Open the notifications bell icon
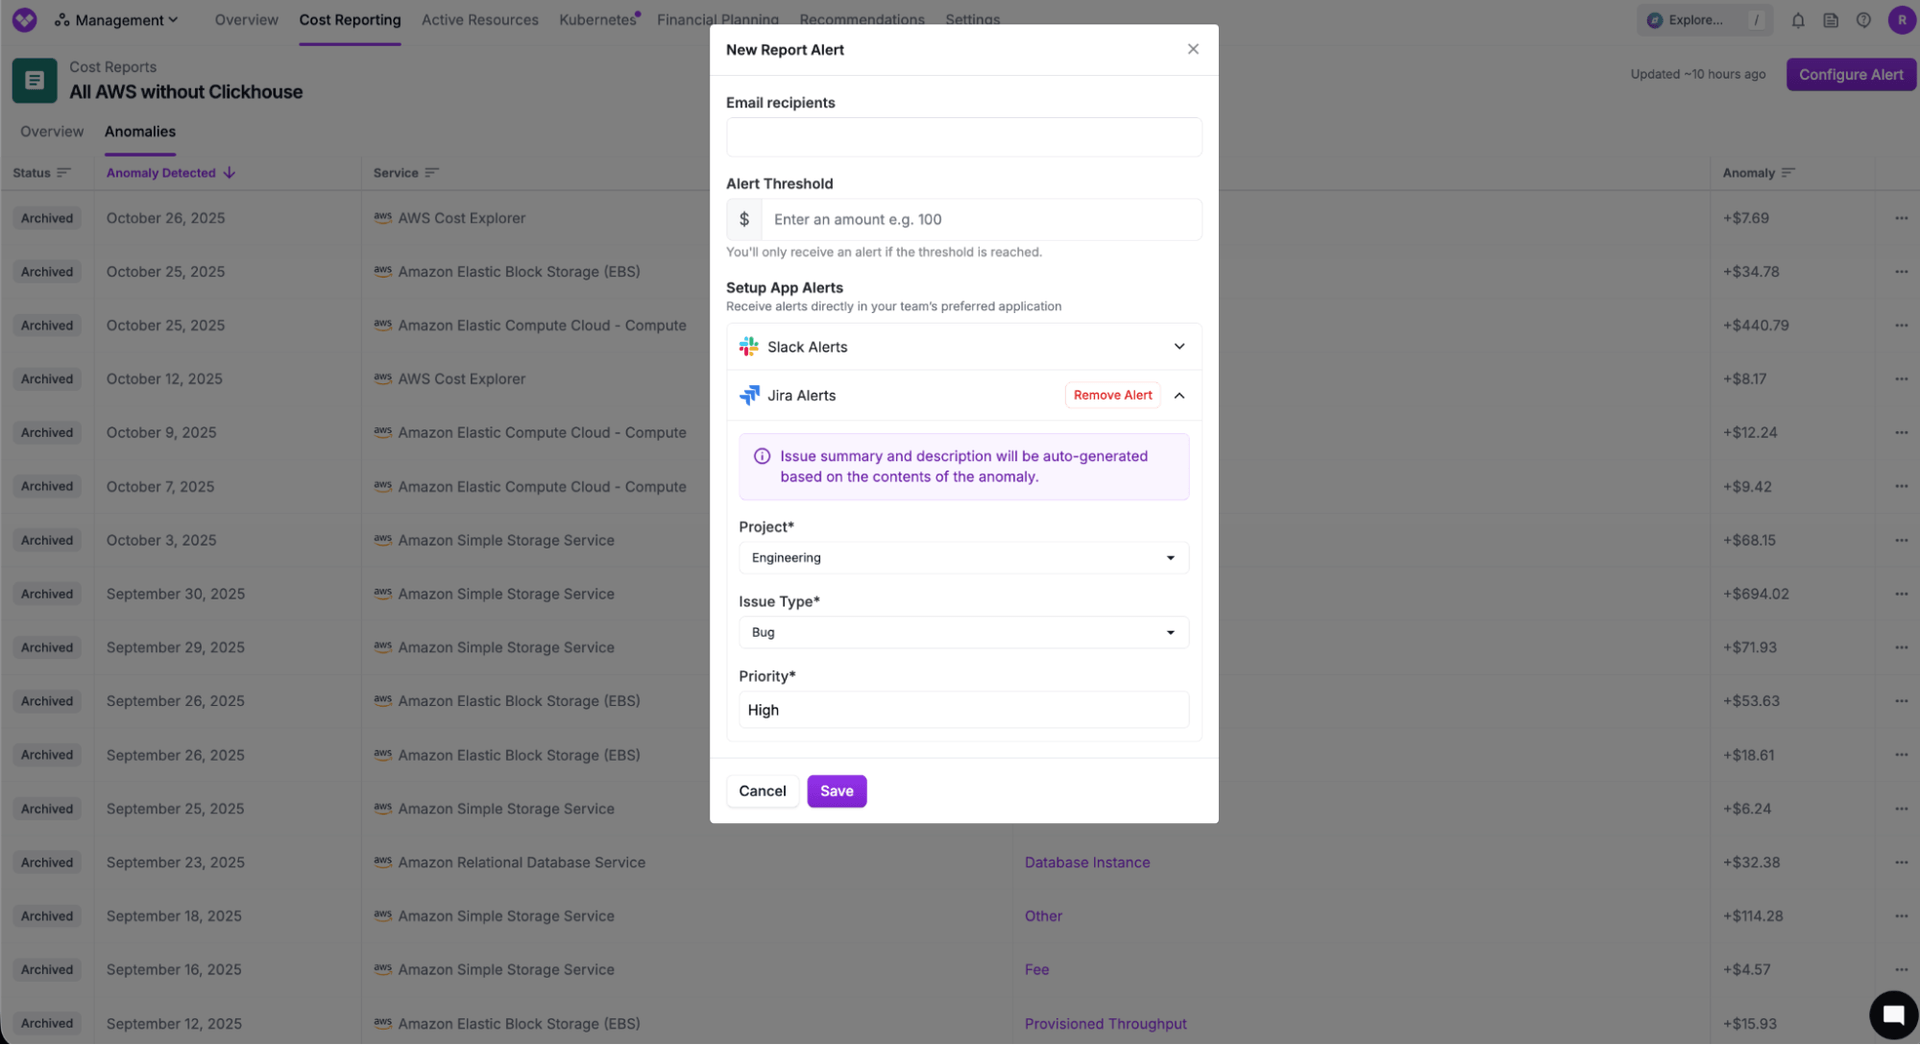The width and height of the screenshot is (1920, 1045). click(1798, 19)
